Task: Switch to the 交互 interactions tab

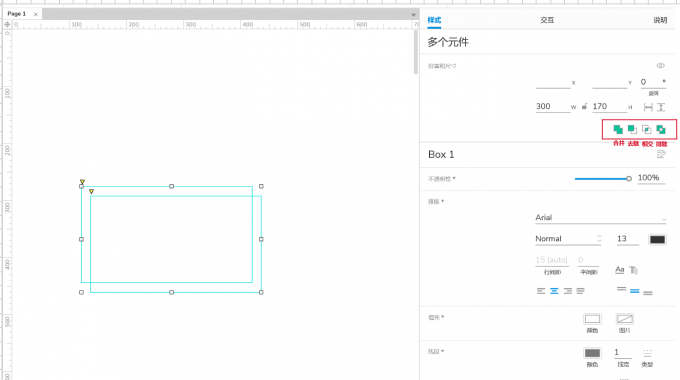Action: pos(547,20)
